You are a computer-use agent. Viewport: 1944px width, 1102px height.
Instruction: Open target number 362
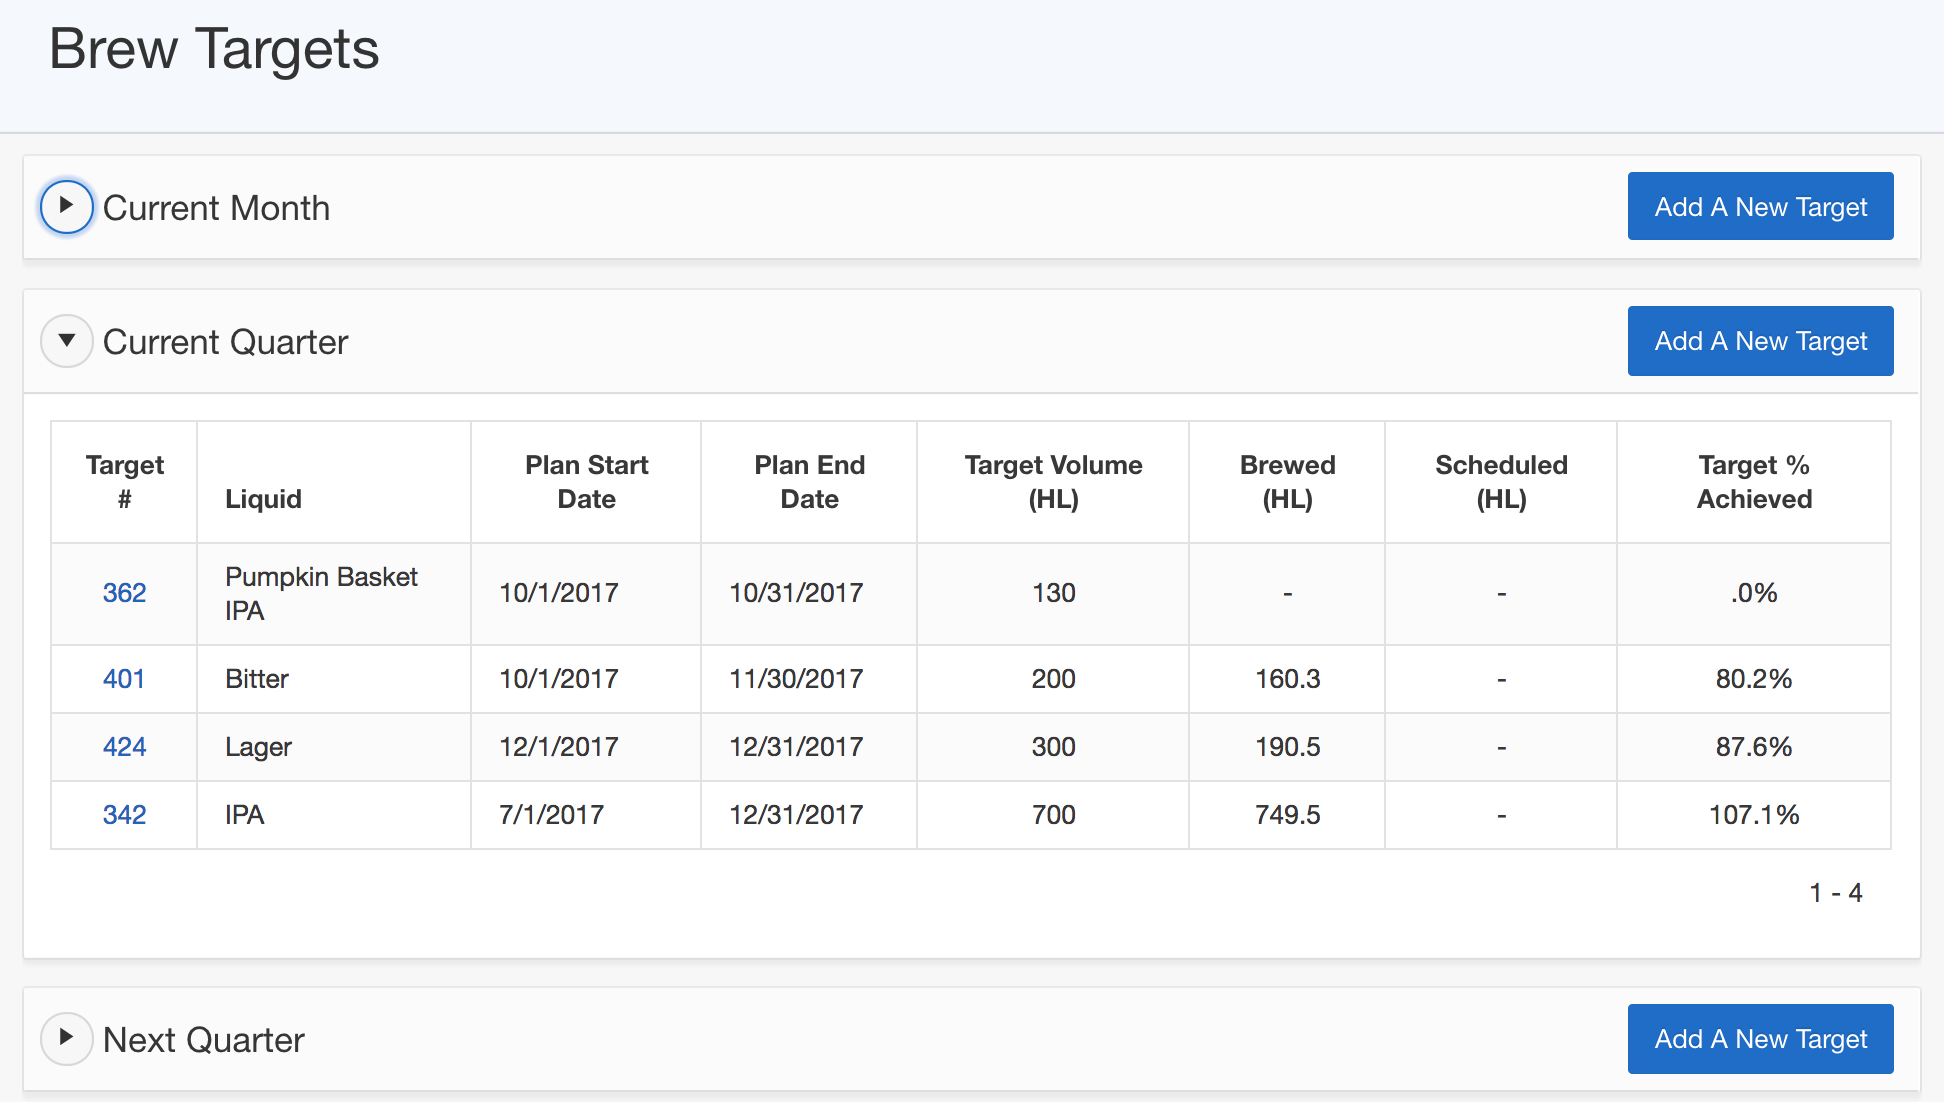pos(124,593)
